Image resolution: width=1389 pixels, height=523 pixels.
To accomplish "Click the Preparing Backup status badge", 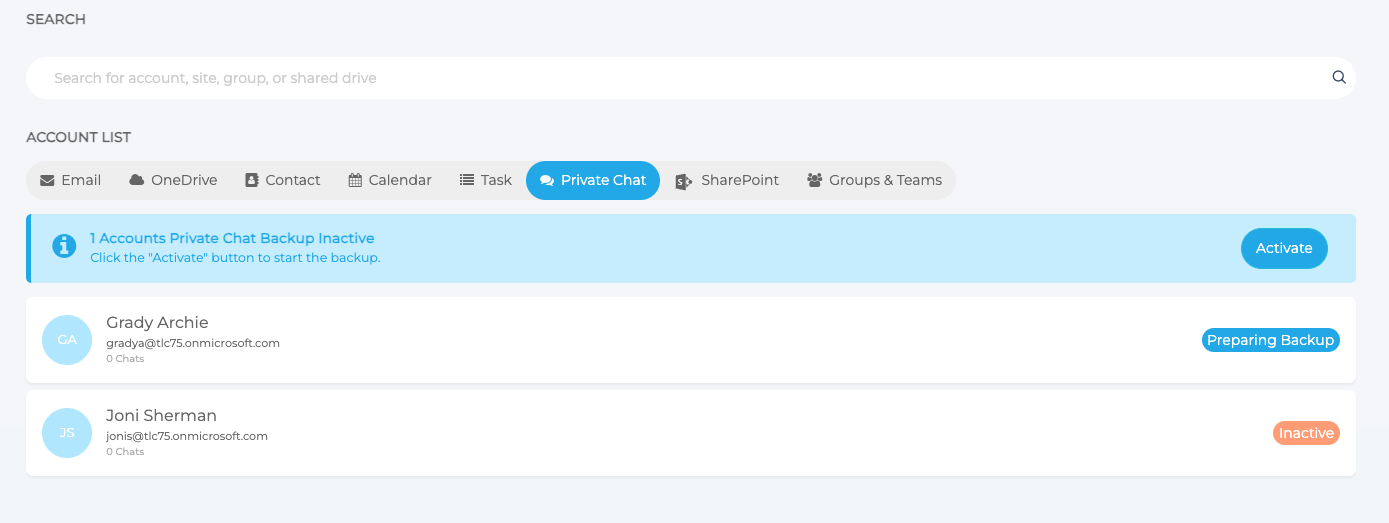I will [x=1270, y=340].
